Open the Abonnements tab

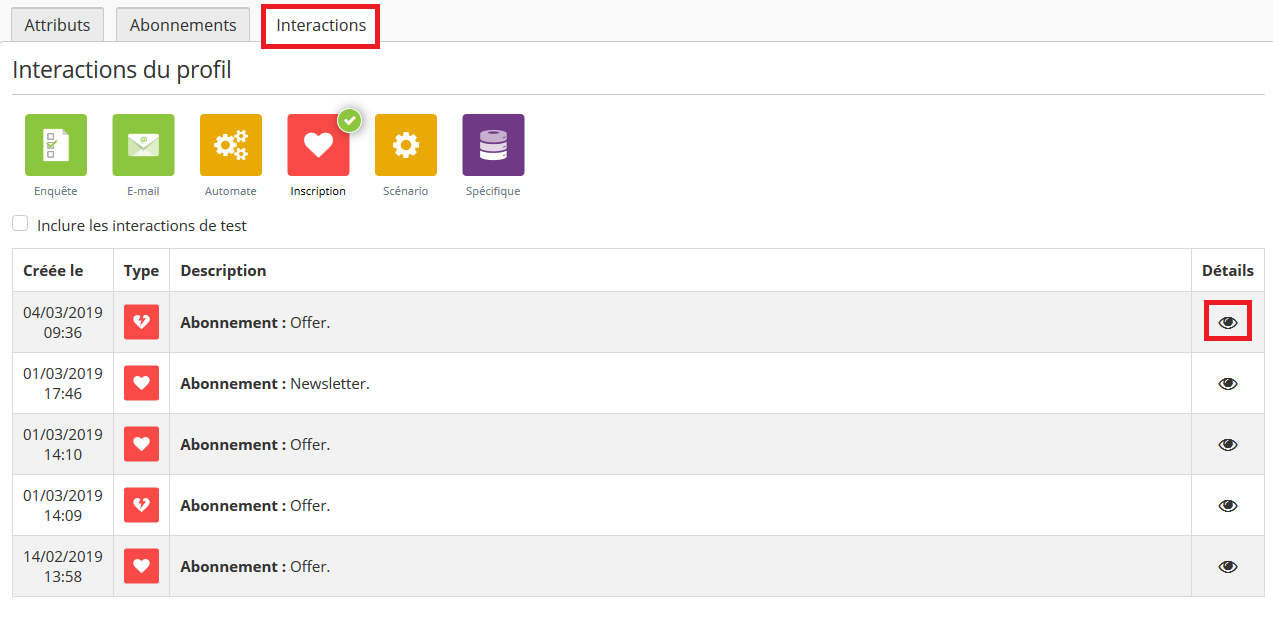(x=183, y=25)
